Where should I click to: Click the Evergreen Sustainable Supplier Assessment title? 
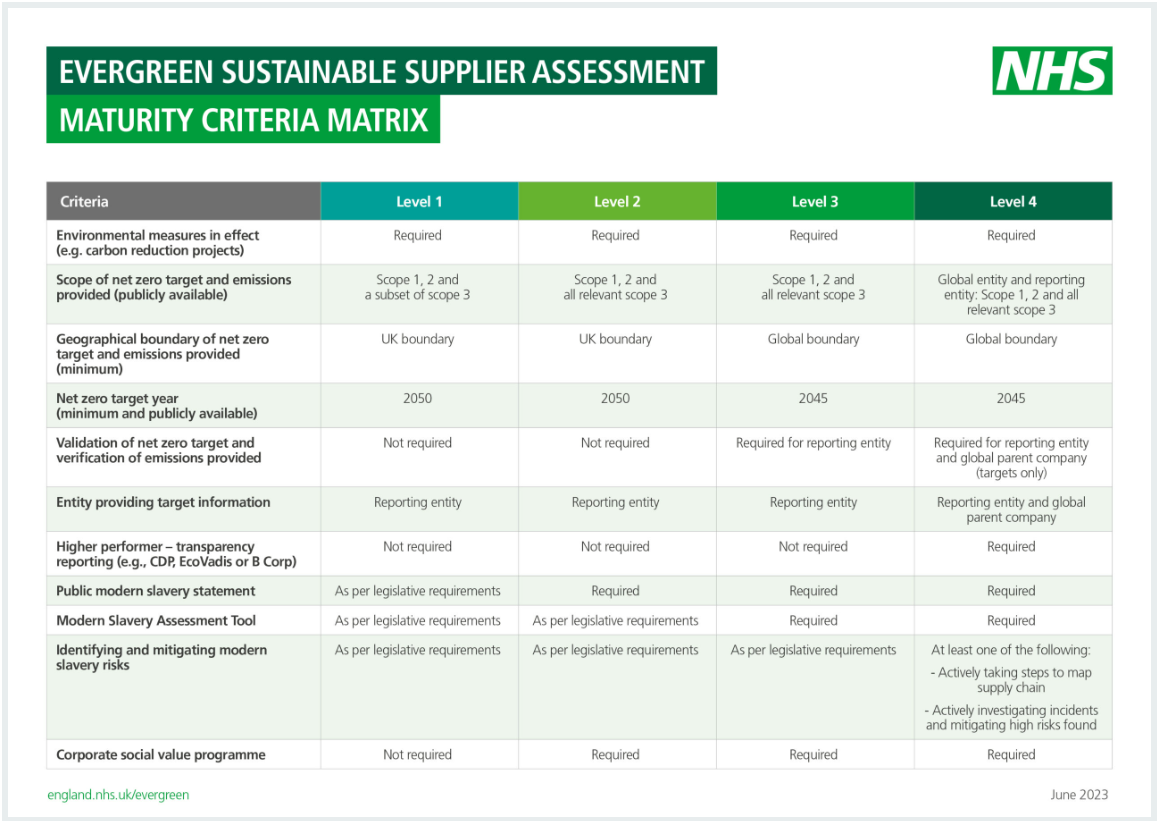(x=381, y=71)
